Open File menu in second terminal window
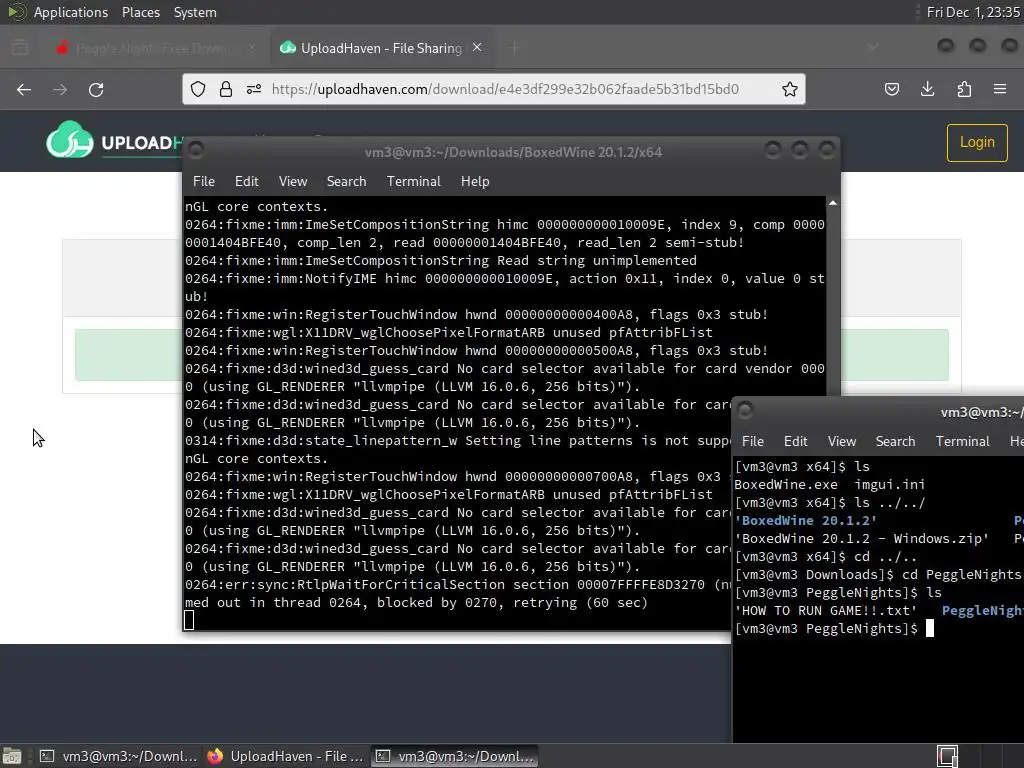Viewport: 1024px width, 768px height. (x=752, y=441)
